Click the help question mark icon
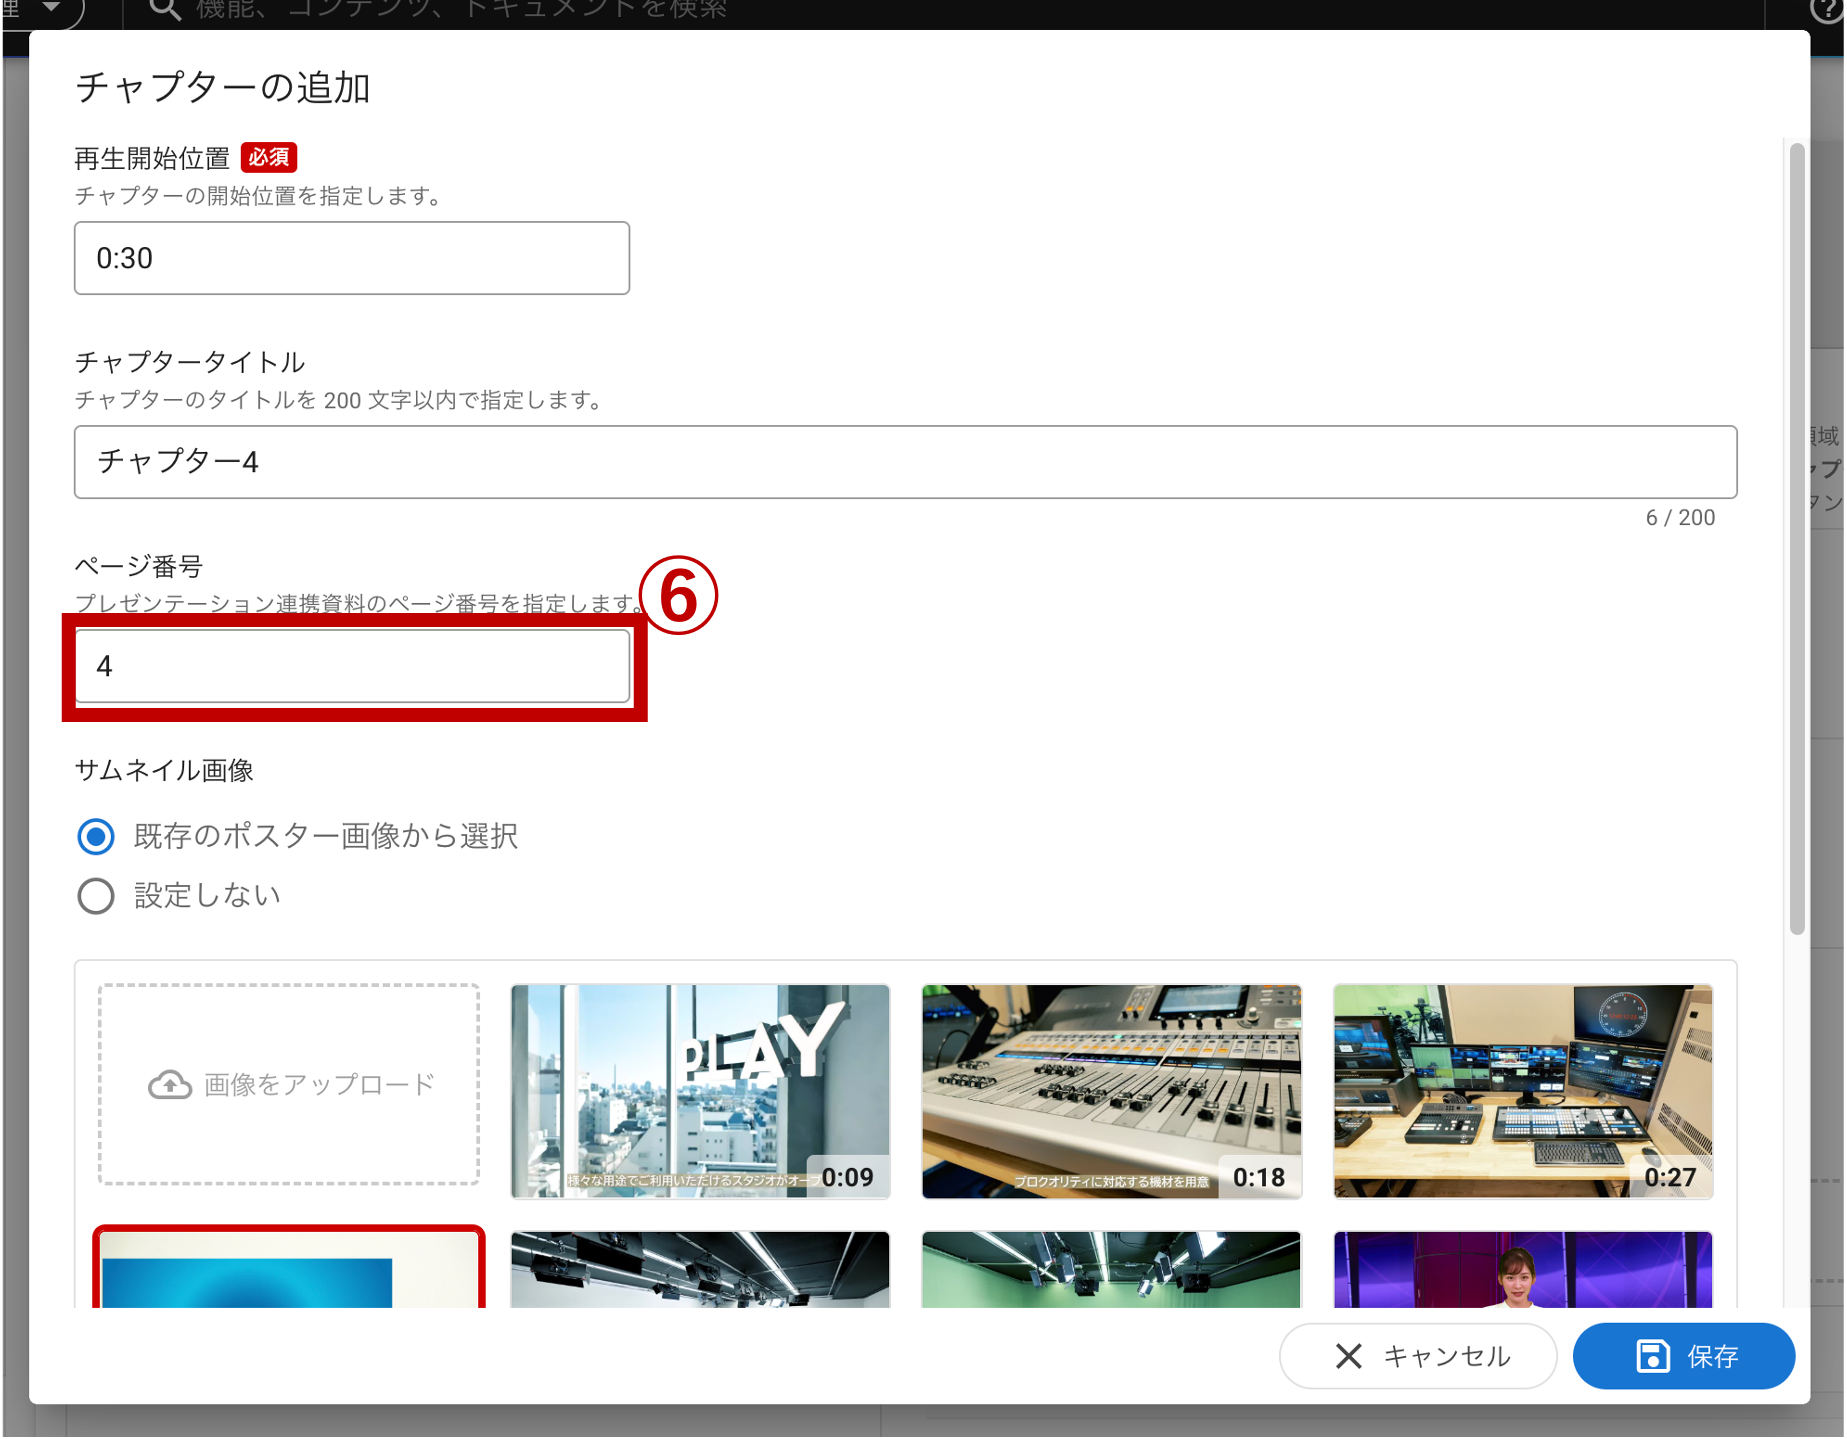Screen dimensions: 1847x1439 point(1828,10)
